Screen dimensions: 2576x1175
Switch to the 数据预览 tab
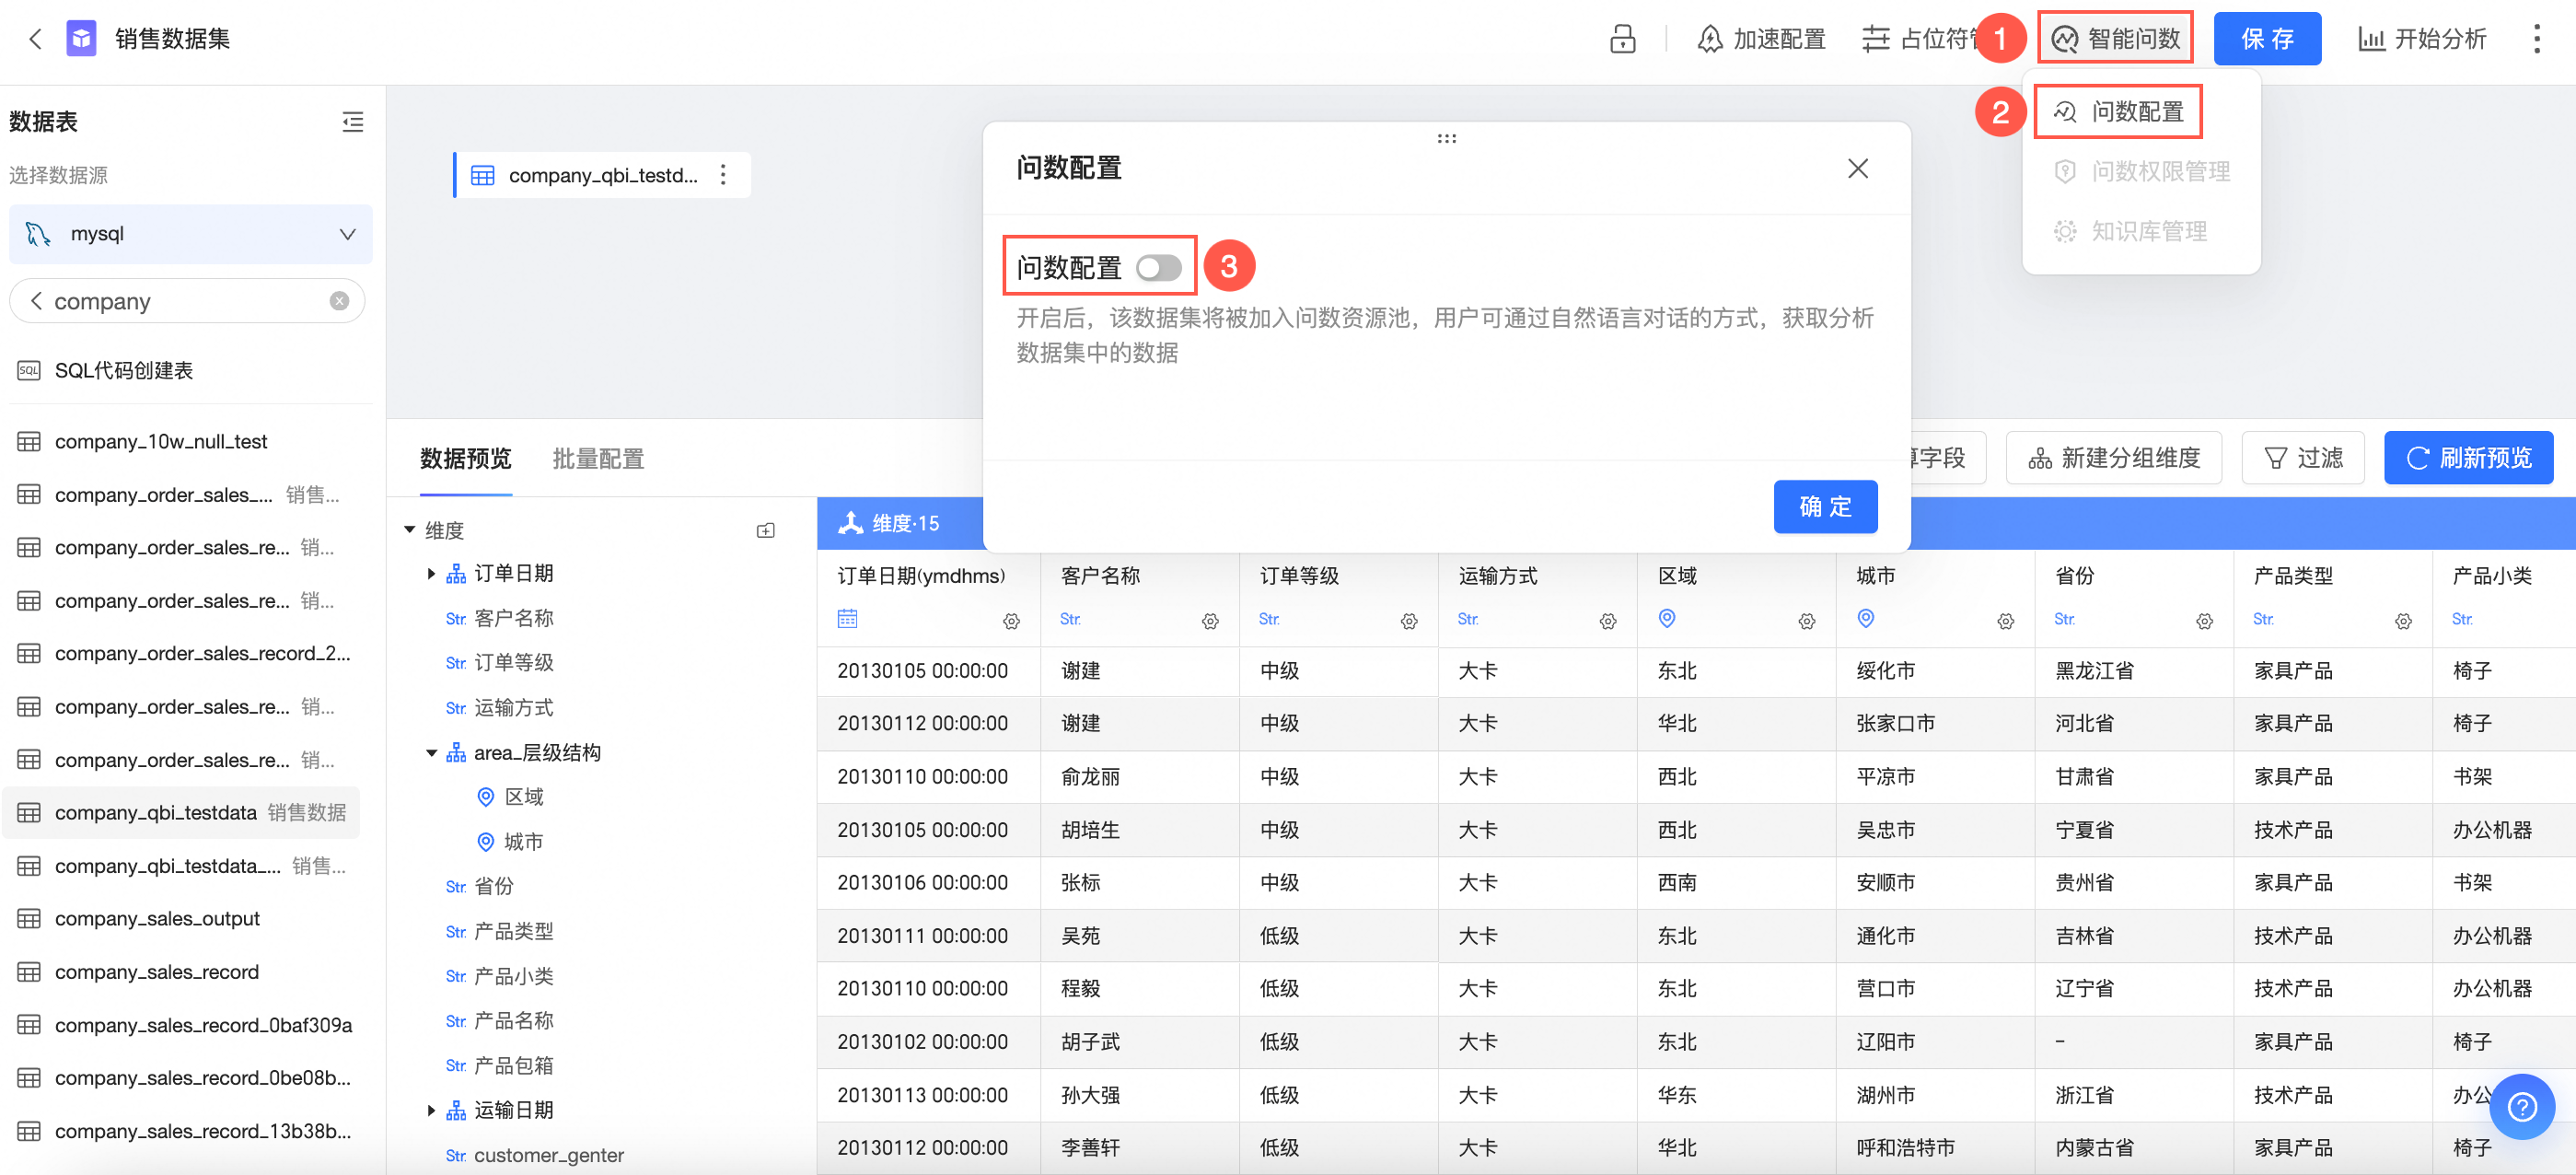click(x=465, y=459)
